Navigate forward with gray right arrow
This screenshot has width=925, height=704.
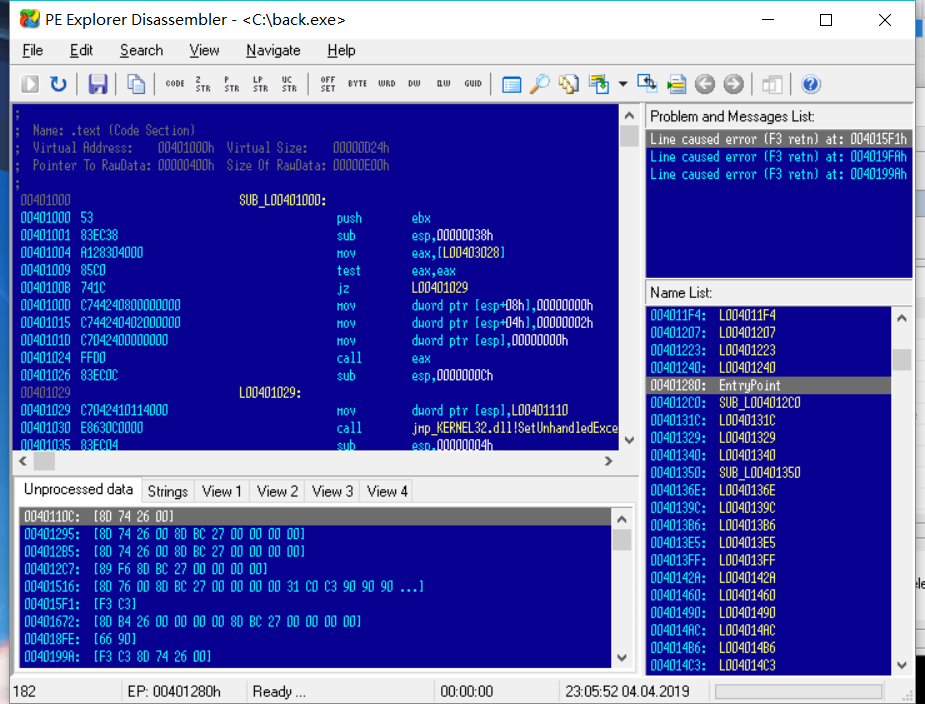733,84
